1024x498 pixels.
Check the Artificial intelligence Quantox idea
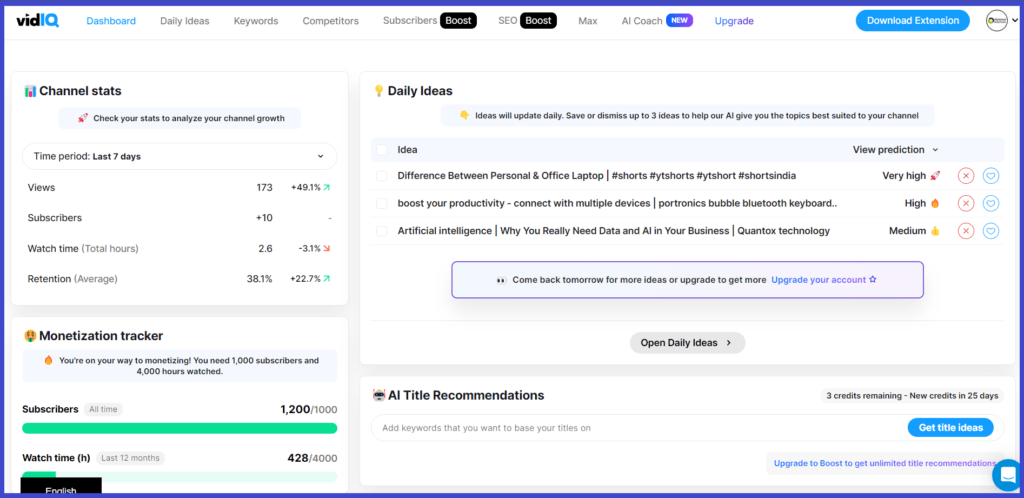382,230
